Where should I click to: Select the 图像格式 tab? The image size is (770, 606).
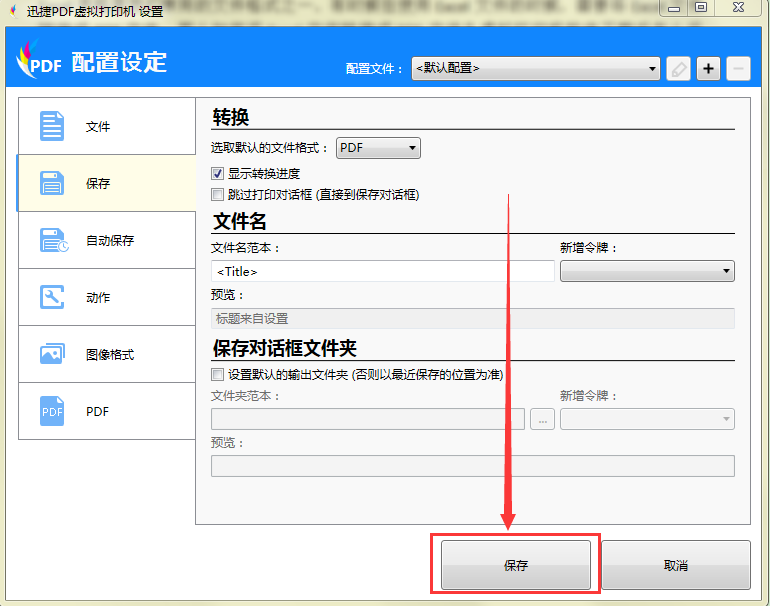tap(107, 354)
